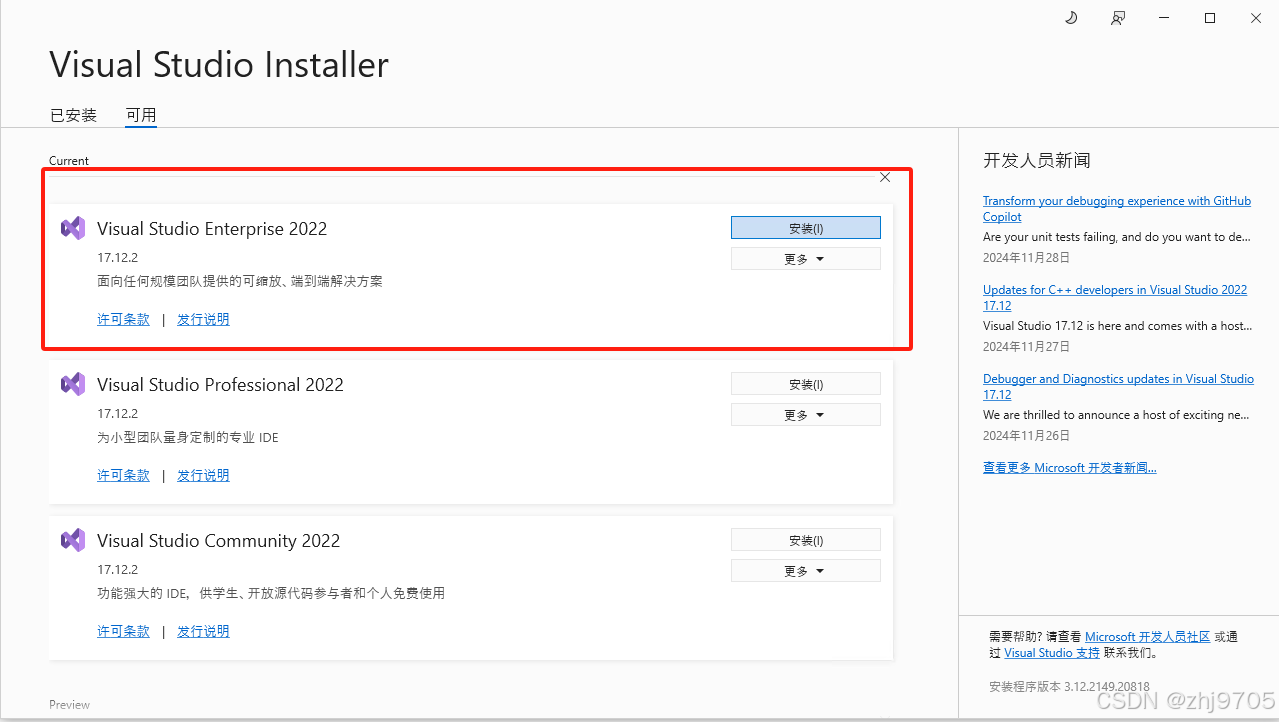This screenshot has height=722, width=1279.
Task: Open the GitHub Copilot debugging news article
Action: 1117,209
